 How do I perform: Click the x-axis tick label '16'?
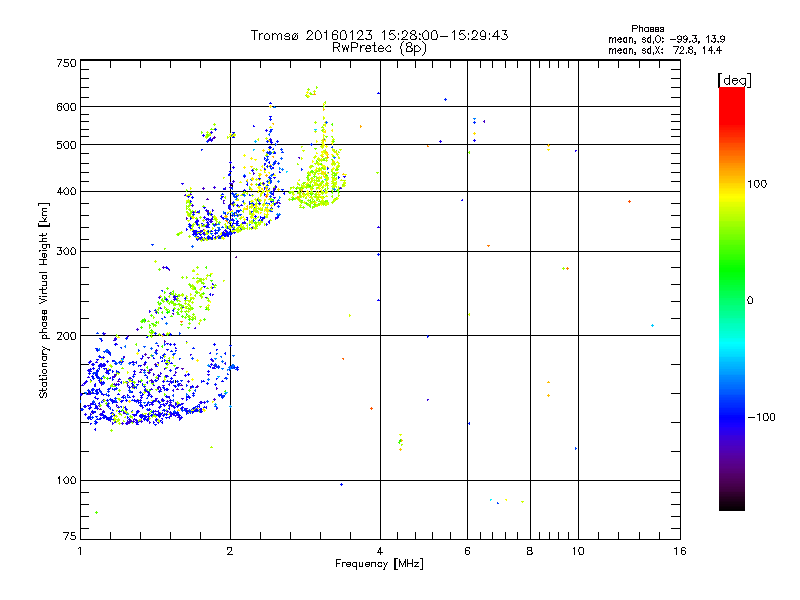680,551
